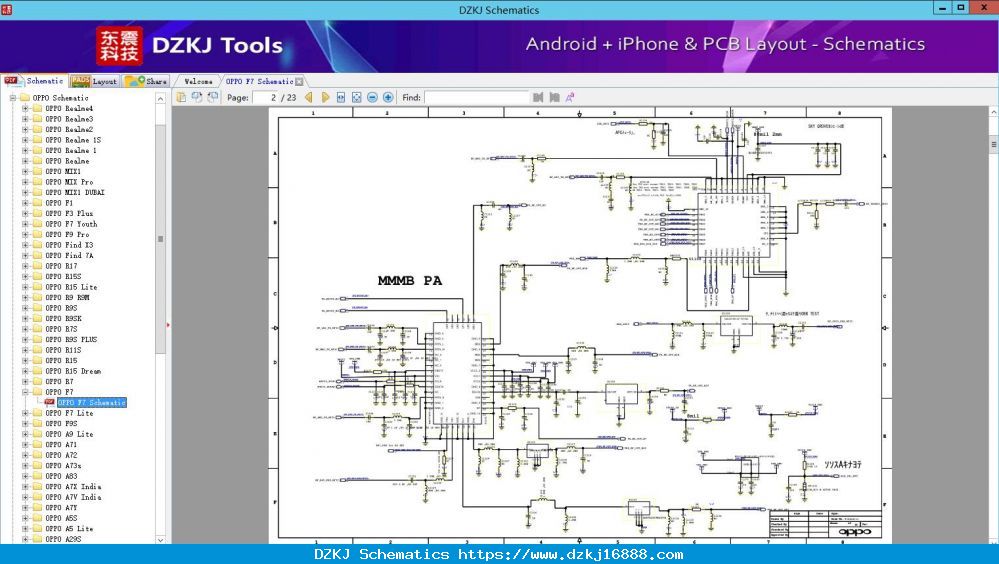Click the PDF icon beside OPPO F7 Schematic
The width and height of the screenshot is (999, 564).
pos(50,403)
